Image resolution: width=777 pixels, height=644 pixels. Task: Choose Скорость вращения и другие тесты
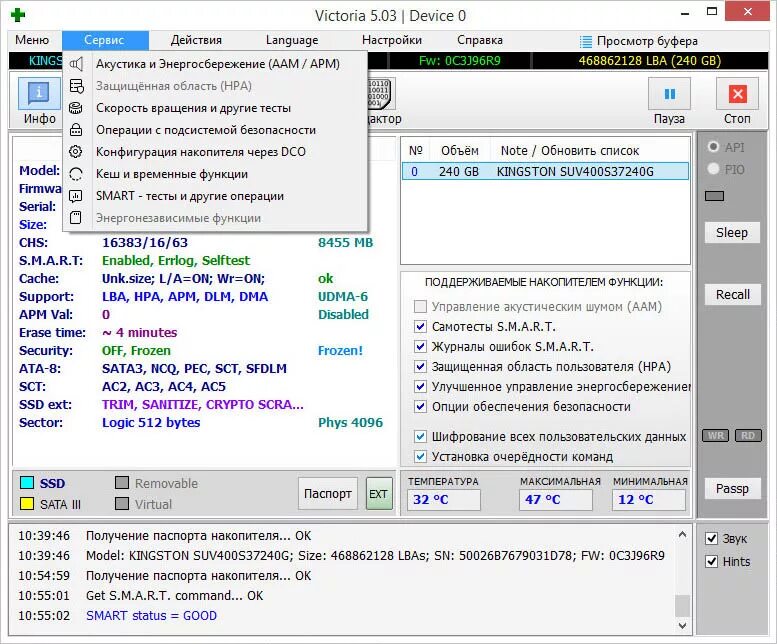tap(216, 108)
